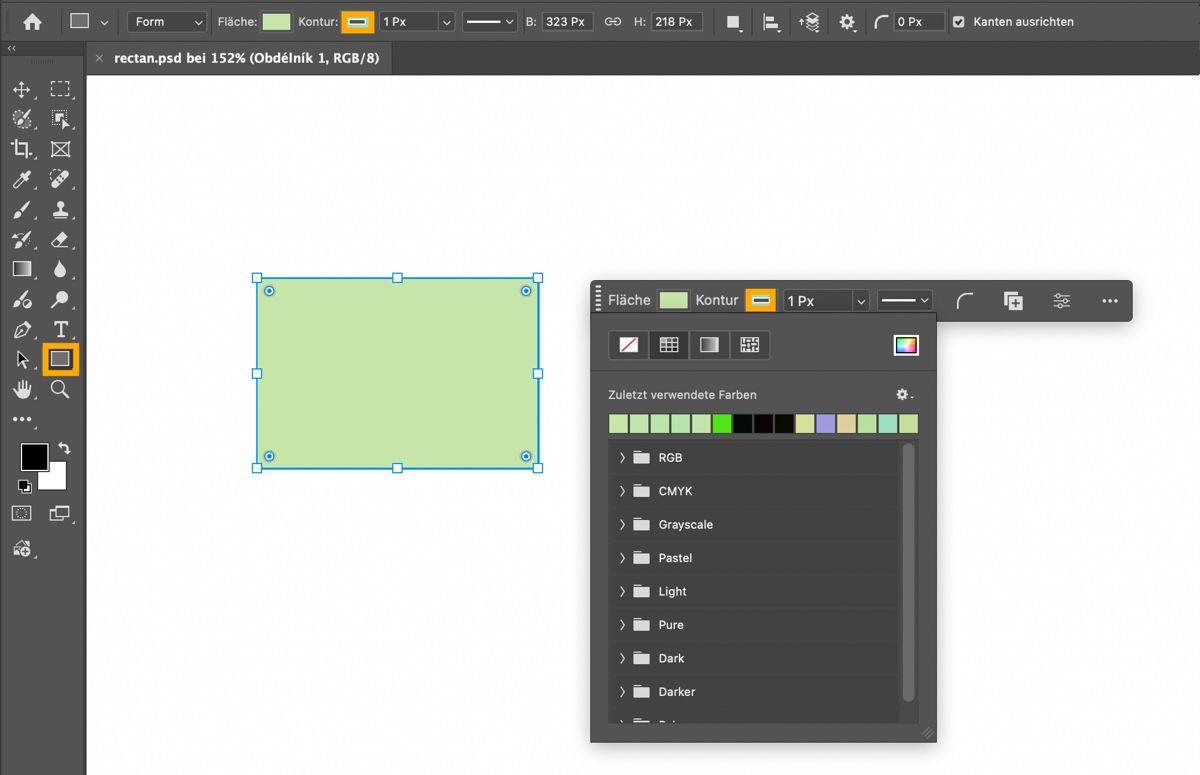1200x775 pixels.
Task: Select the Hand tool
Action: tap(22, 389)
